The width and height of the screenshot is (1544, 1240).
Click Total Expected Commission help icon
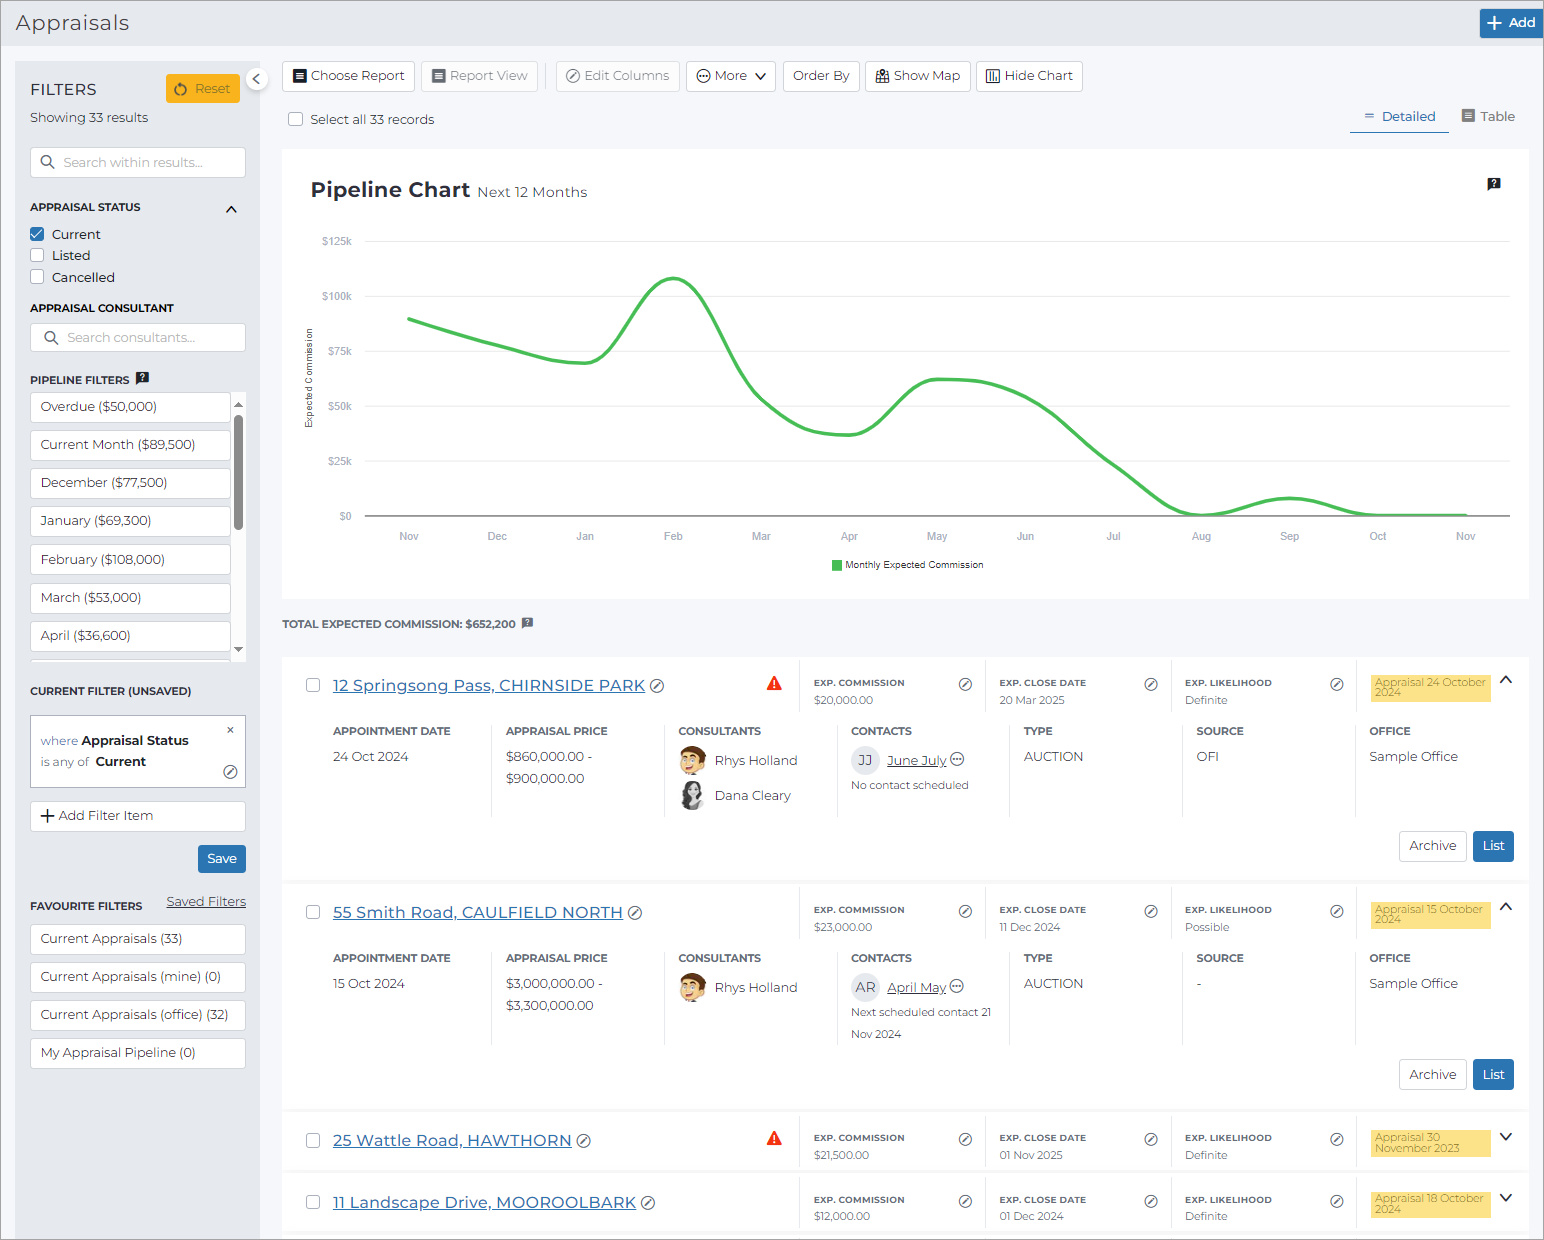click(x=527, y=623)
